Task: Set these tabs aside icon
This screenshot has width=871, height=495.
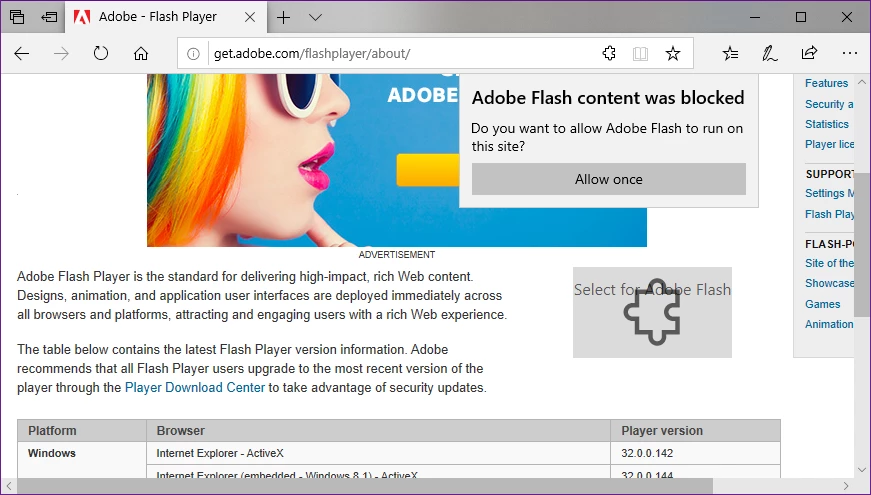Action: tap(49, 17)
